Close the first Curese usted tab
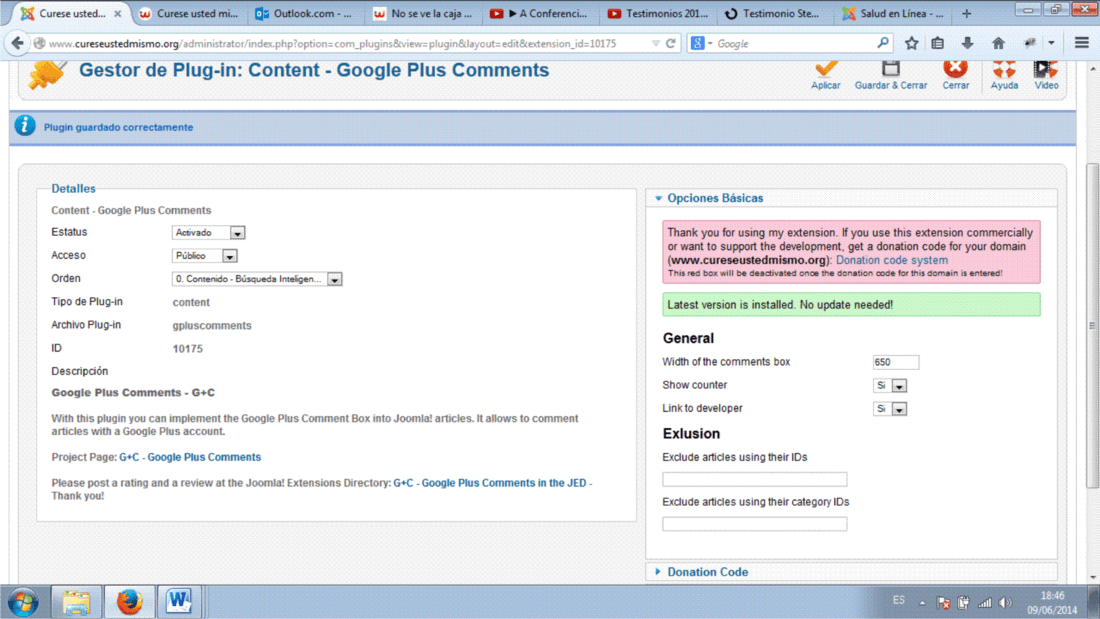The image size is (1100, 619). pos(117,13)
